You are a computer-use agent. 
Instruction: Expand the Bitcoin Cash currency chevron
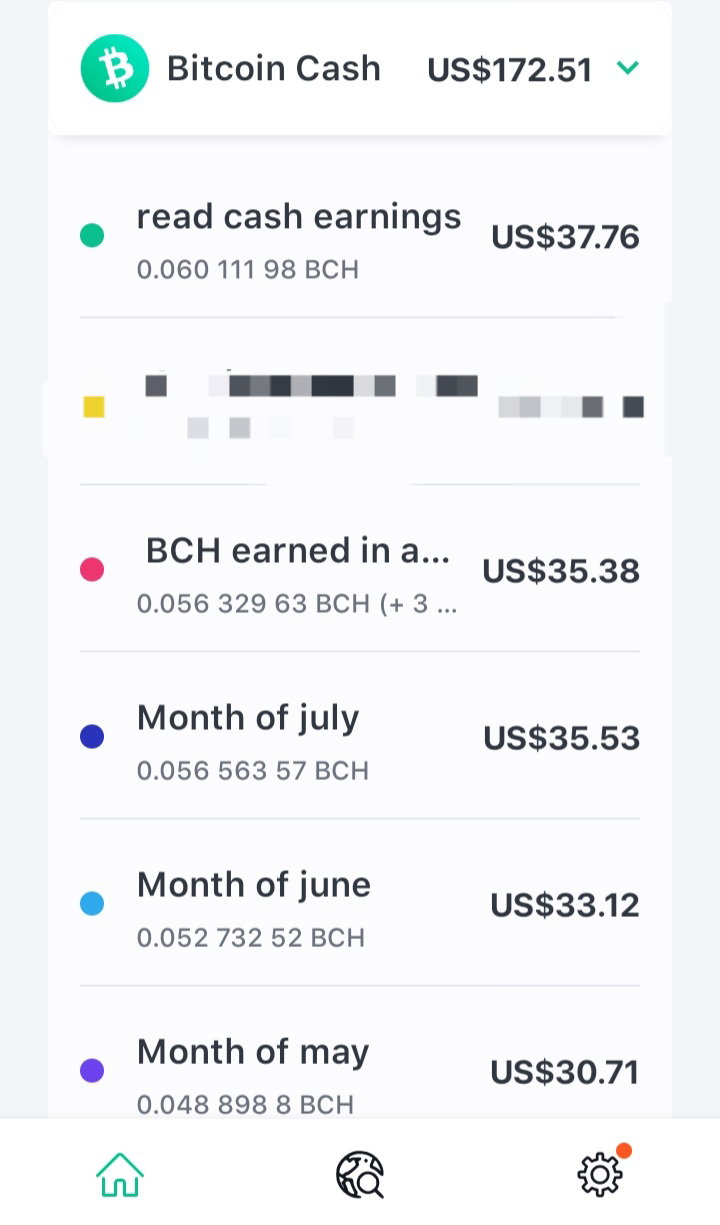tap(628, 68)
